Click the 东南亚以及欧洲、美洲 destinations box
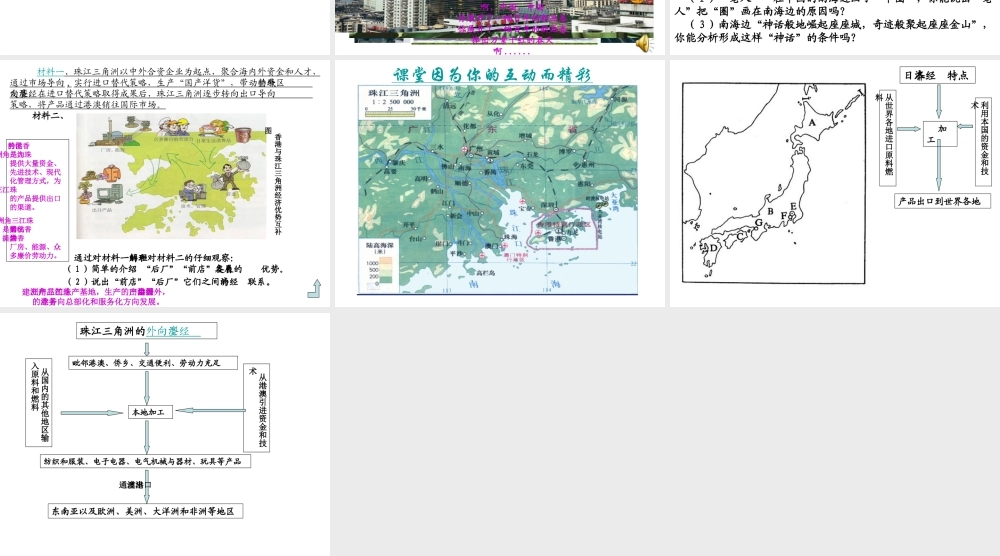The height and width of the screenshot is (556, 1000). (x=145, y=511)
